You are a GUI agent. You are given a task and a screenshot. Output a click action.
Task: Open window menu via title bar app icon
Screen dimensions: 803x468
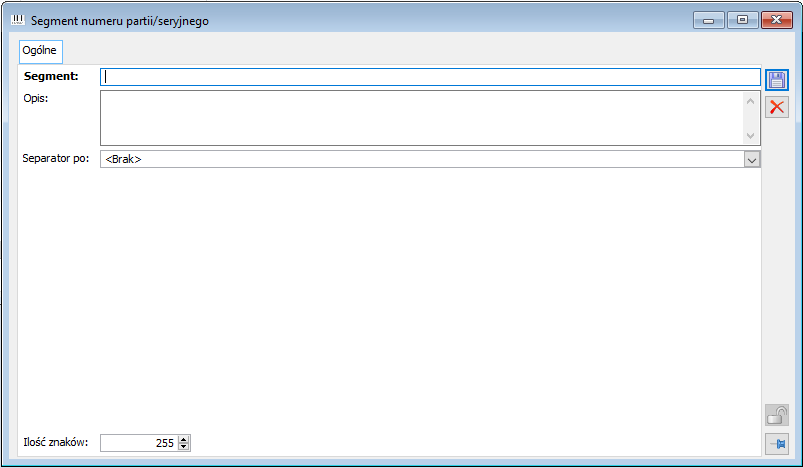pos(17,20)
